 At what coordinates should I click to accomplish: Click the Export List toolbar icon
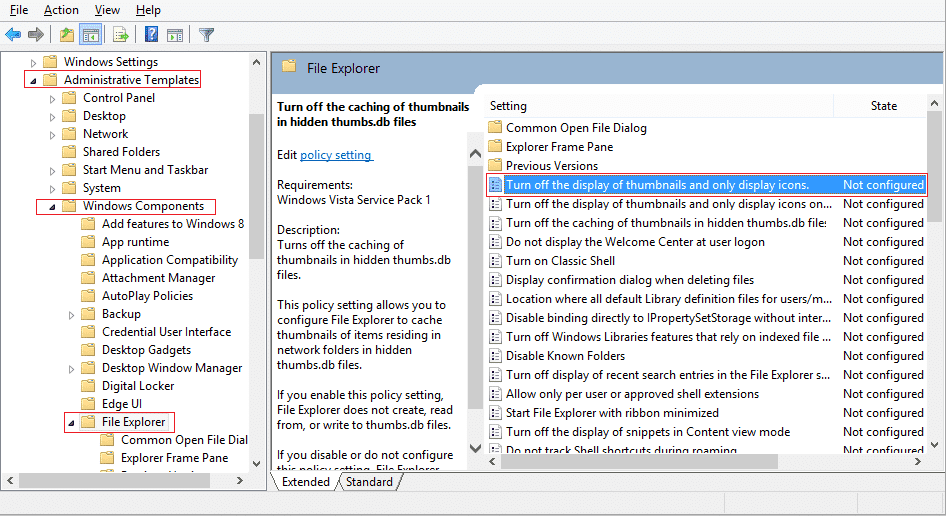(121, 35)
